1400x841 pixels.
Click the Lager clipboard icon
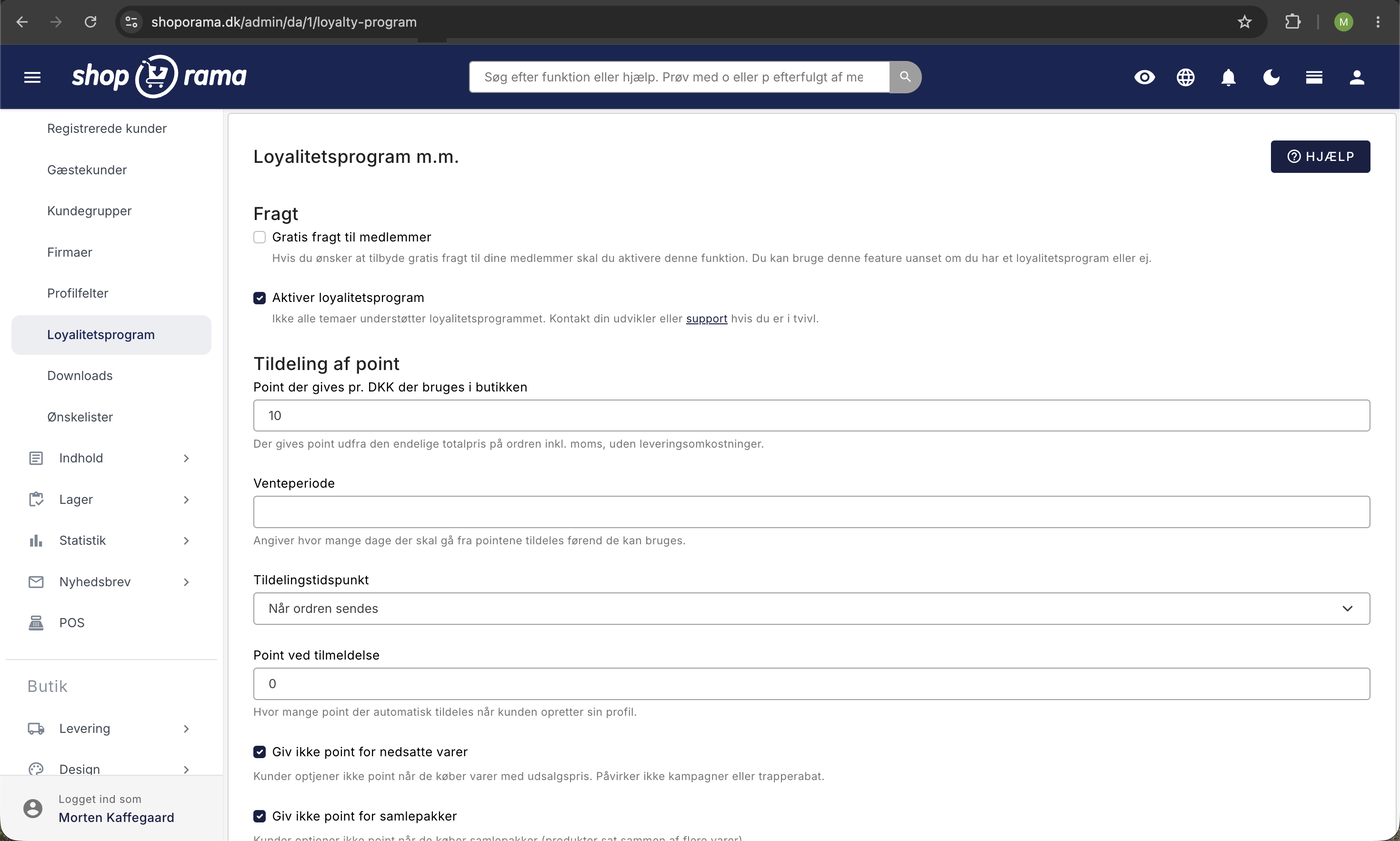36,499
